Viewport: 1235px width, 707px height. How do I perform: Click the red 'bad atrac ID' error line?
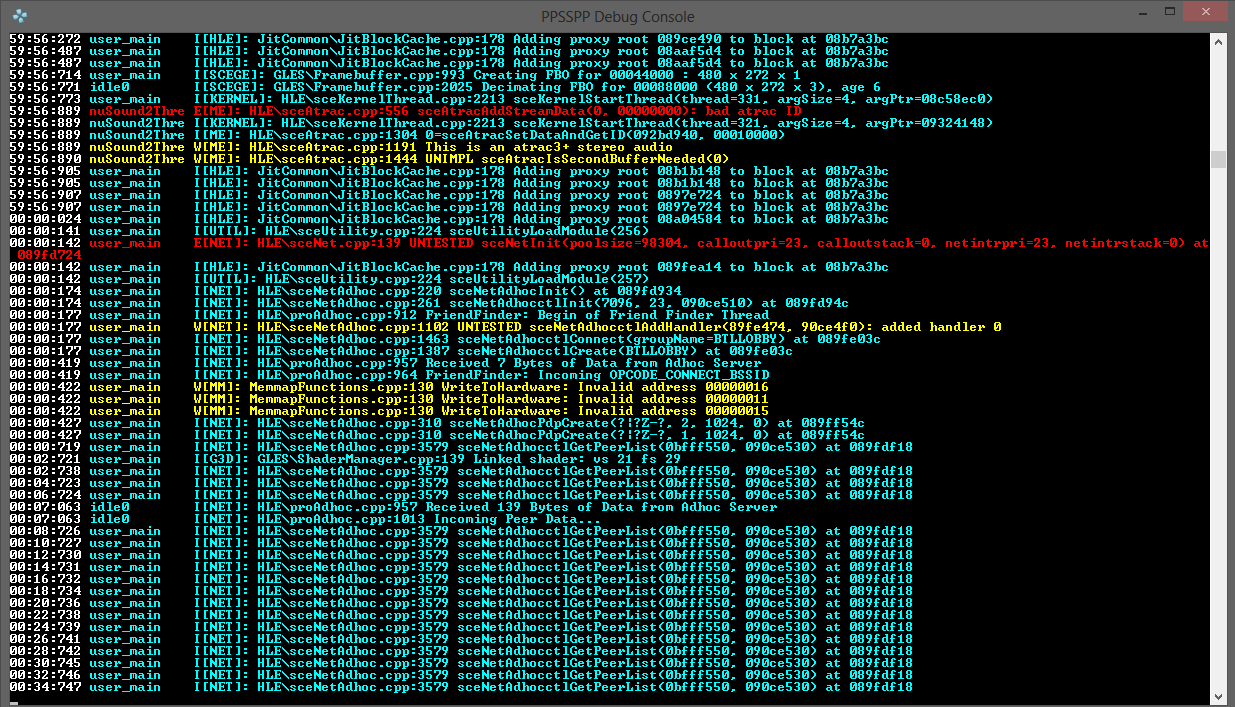click(x=500, y=111)
